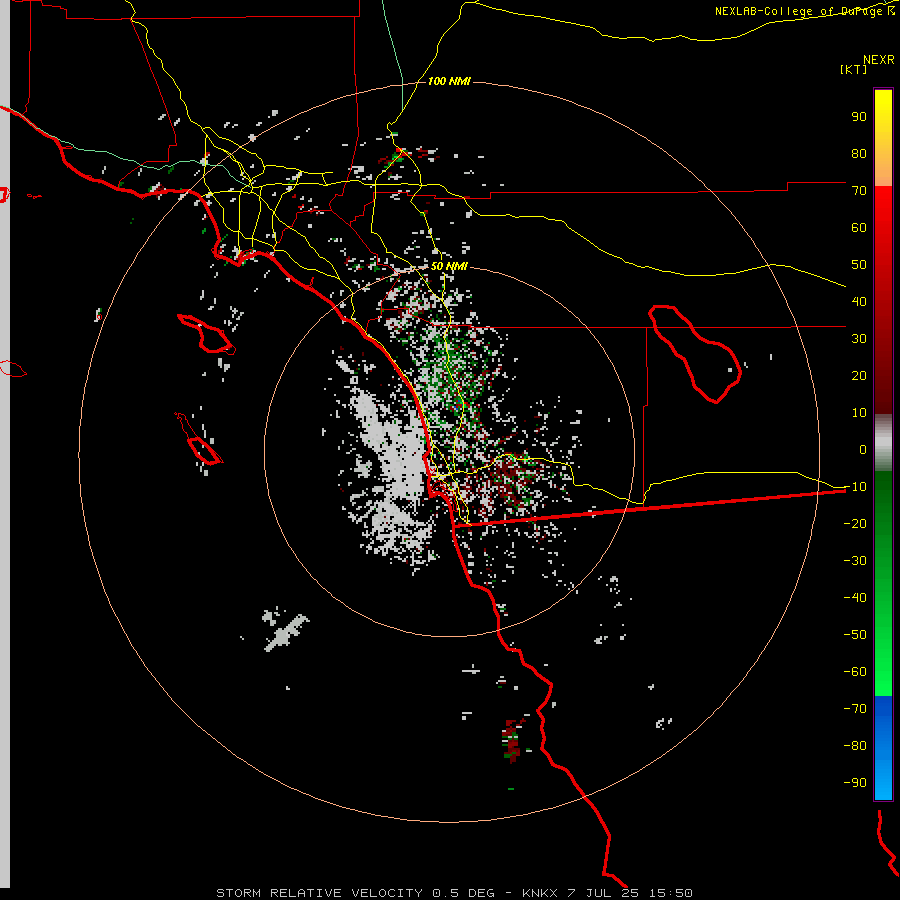Click the positive 50 knot scale label
This screenshot has width=900, height=900.
point(859,265)
